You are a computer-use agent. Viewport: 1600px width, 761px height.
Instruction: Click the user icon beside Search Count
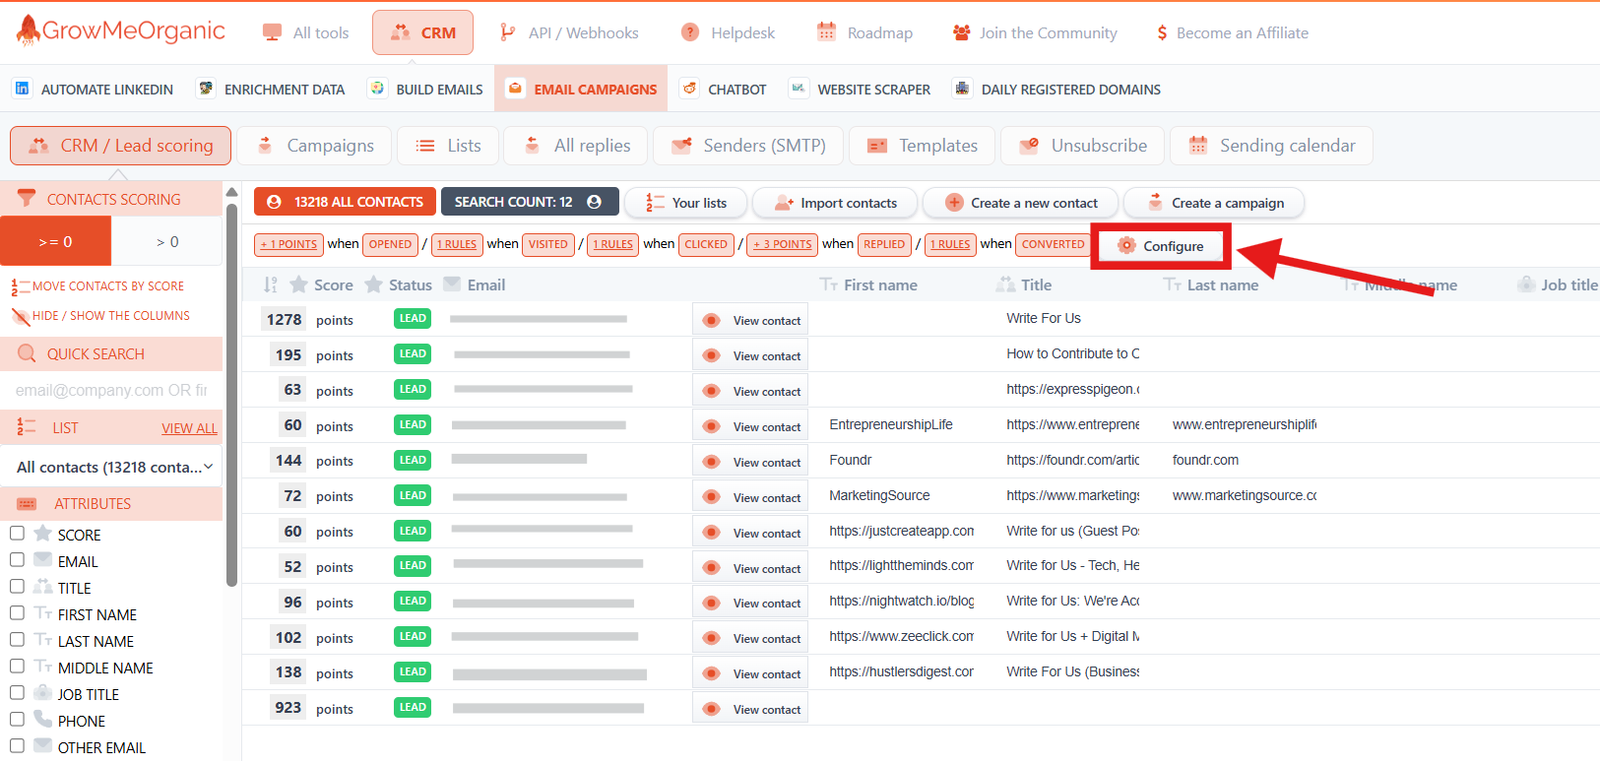(x=594, y=202)
